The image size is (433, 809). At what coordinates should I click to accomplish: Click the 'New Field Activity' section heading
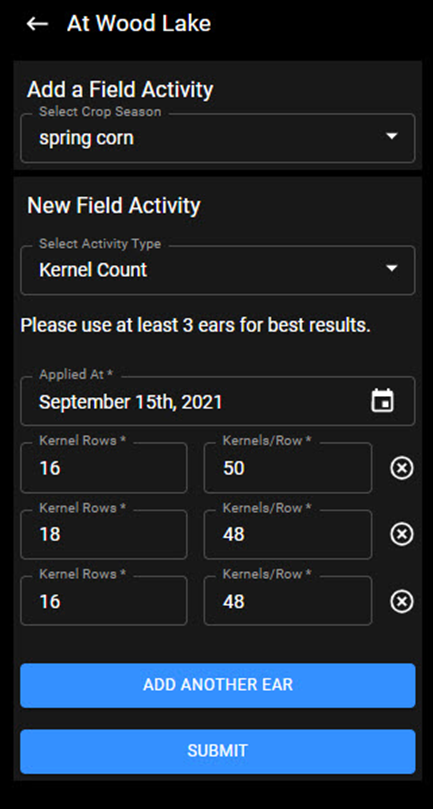[114, 205]
